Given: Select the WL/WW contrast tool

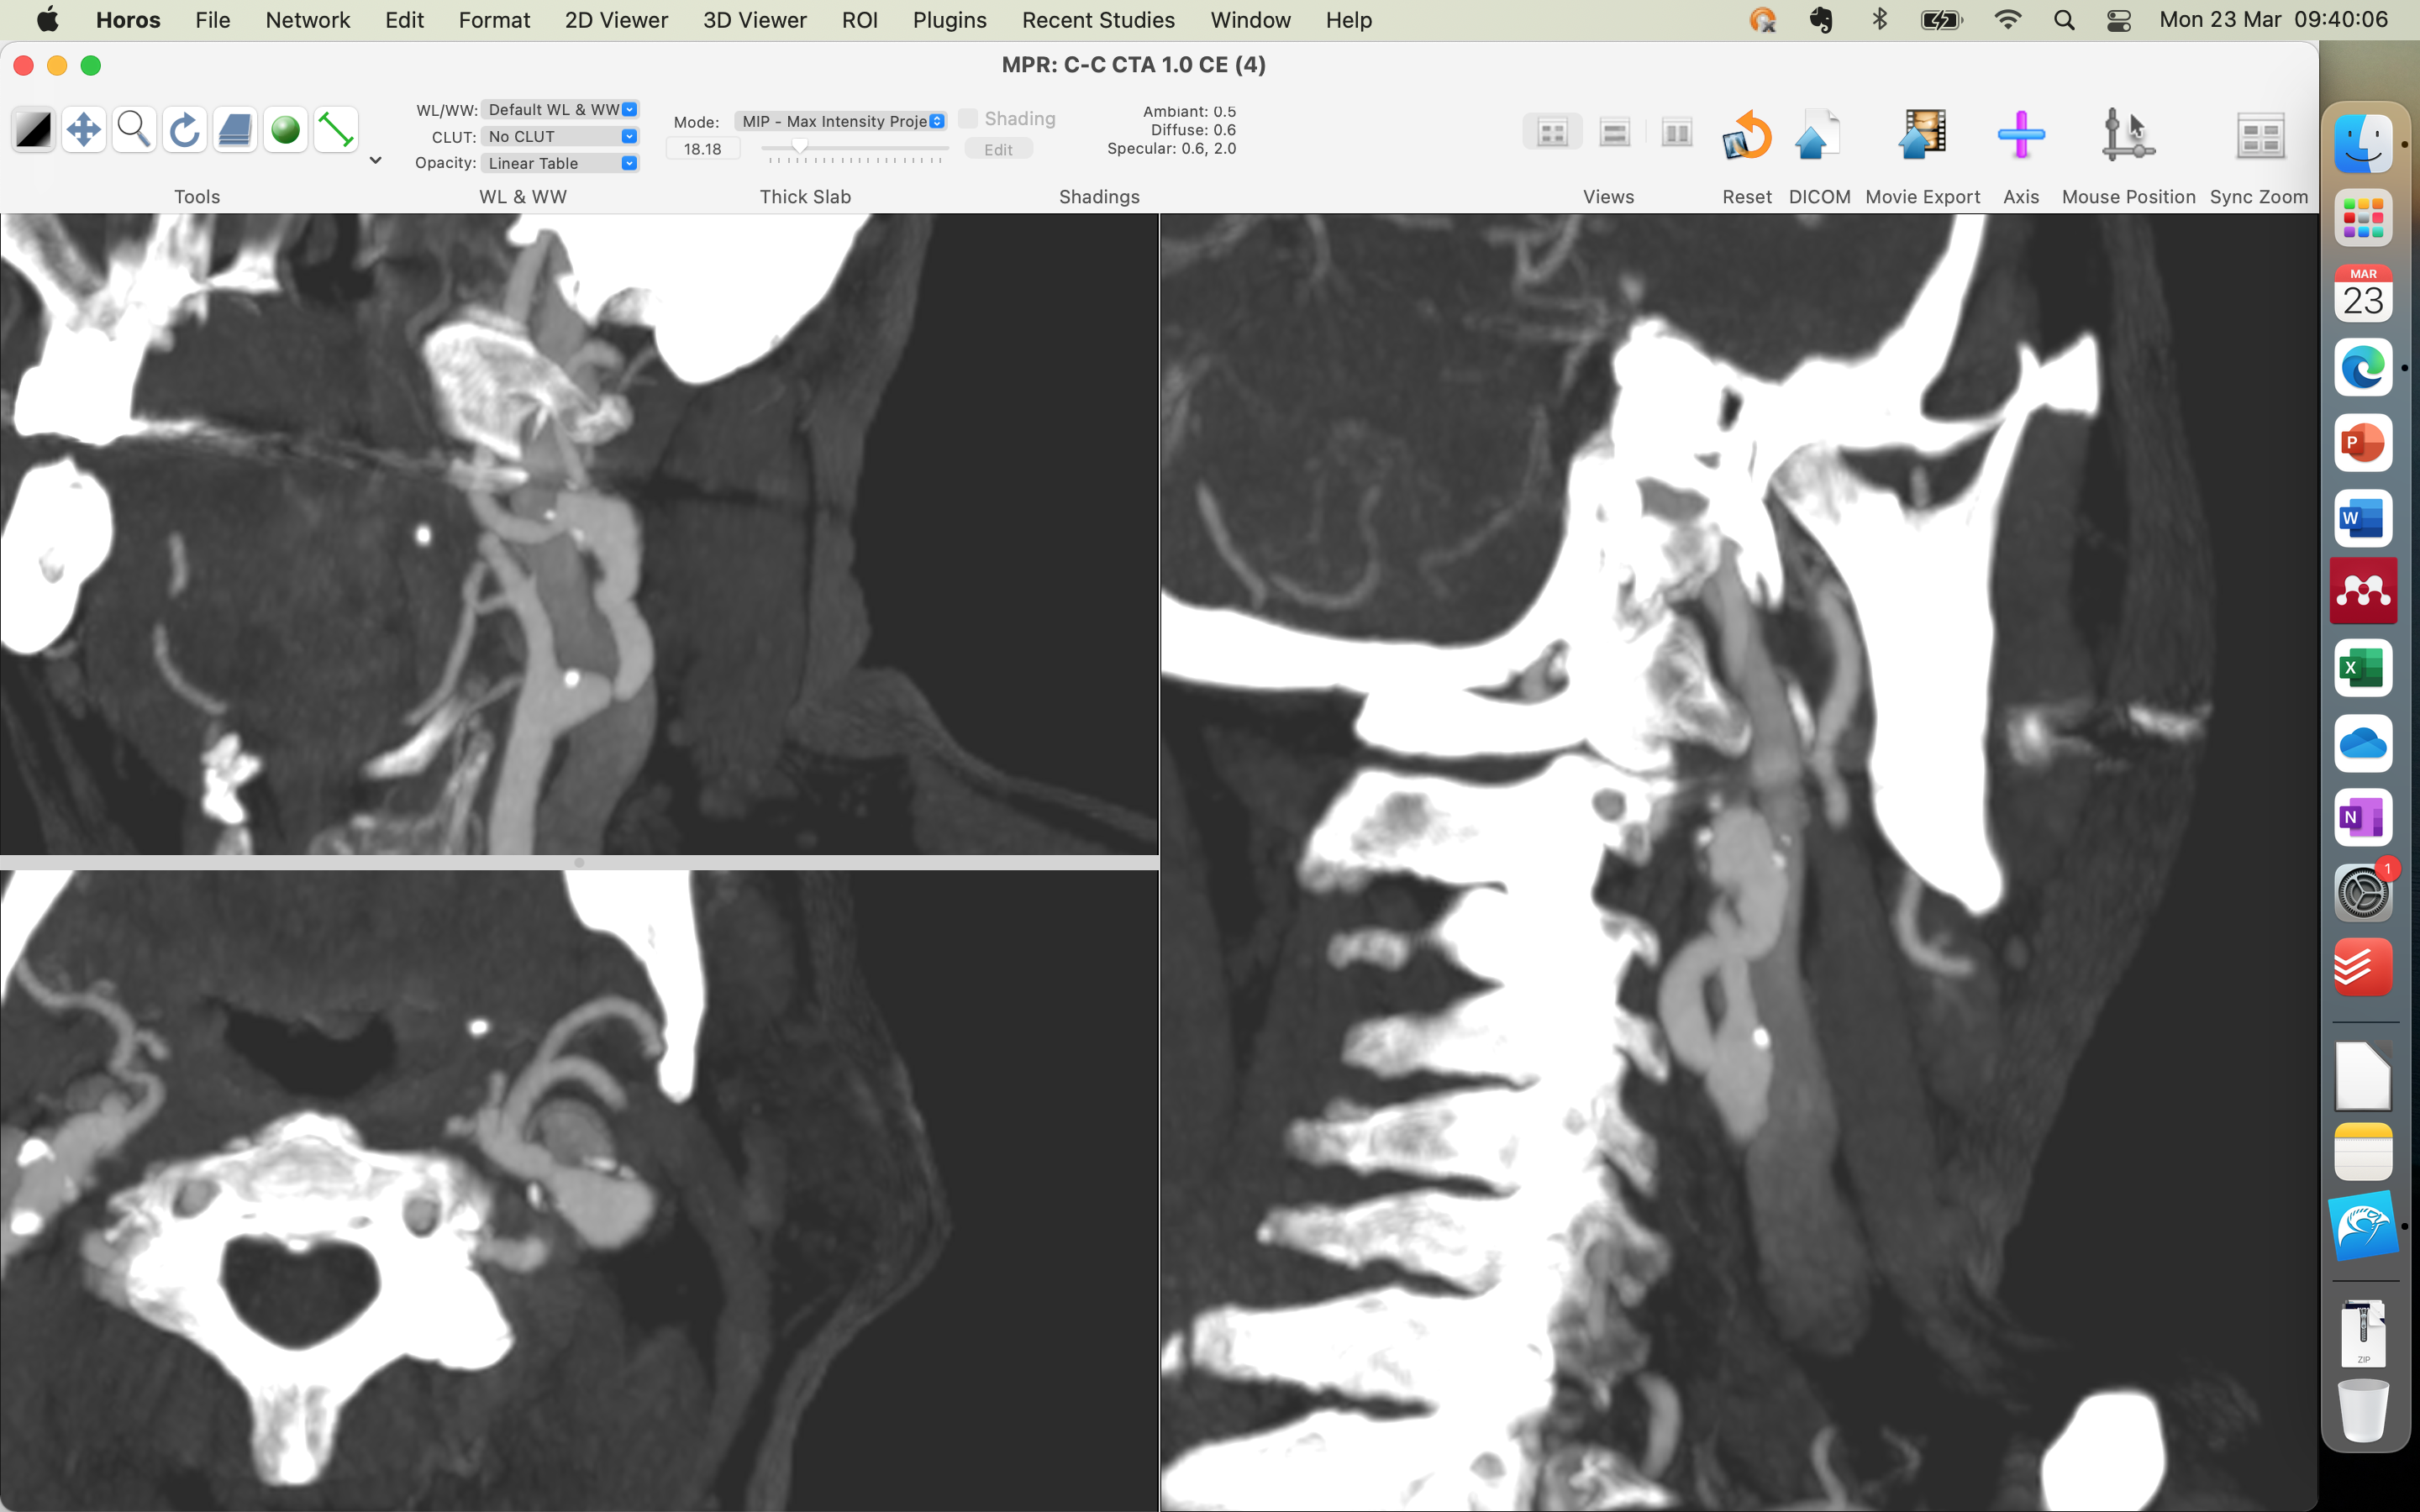Looking at the screenshot, I should point(33,131).
